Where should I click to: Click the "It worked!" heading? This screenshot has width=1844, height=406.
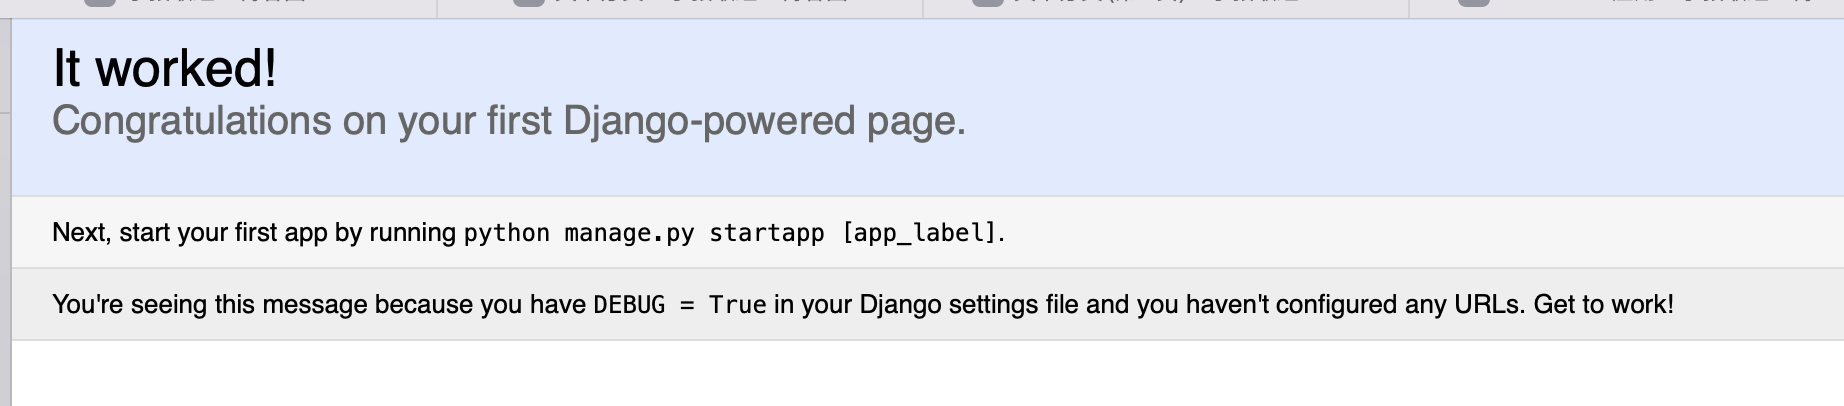(165, 69)
